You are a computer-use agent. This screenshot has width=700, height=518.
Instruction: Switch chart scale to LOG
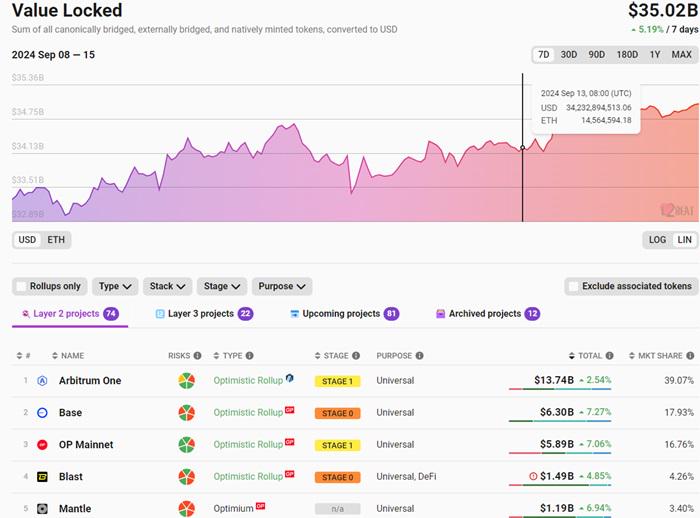click(657, 240)
